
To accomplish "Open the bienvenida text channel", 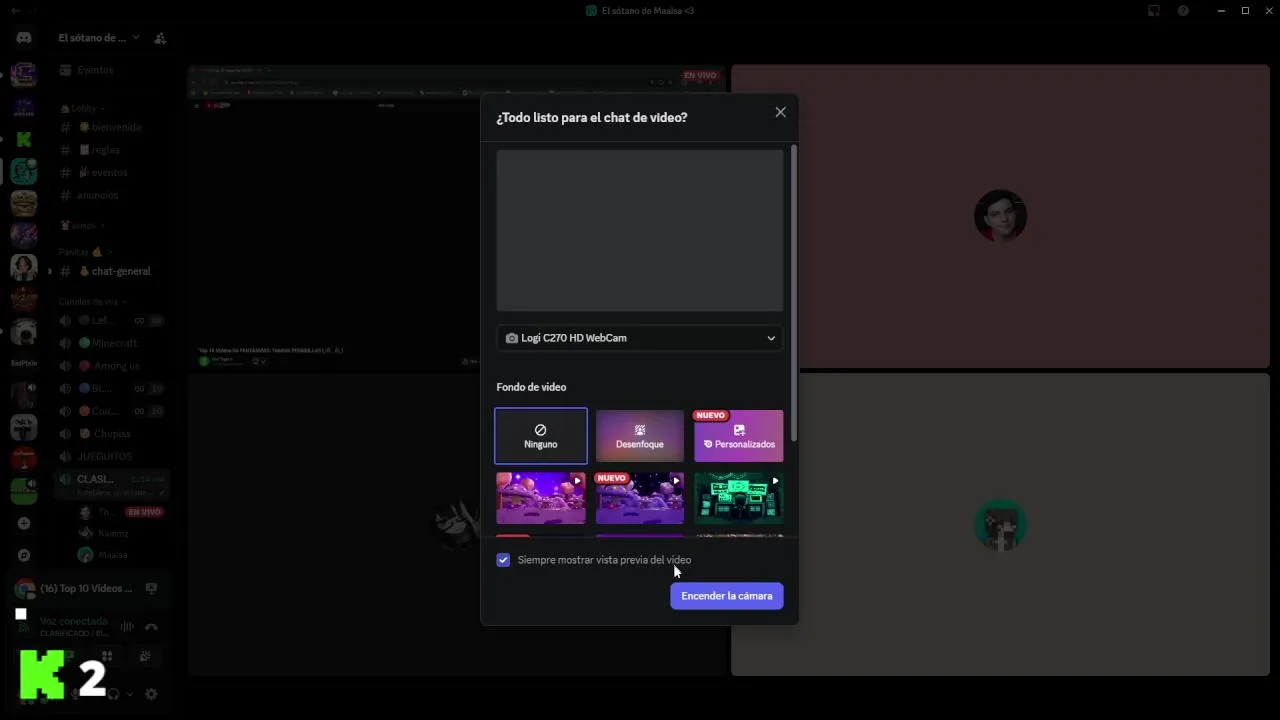I will 112,127.
